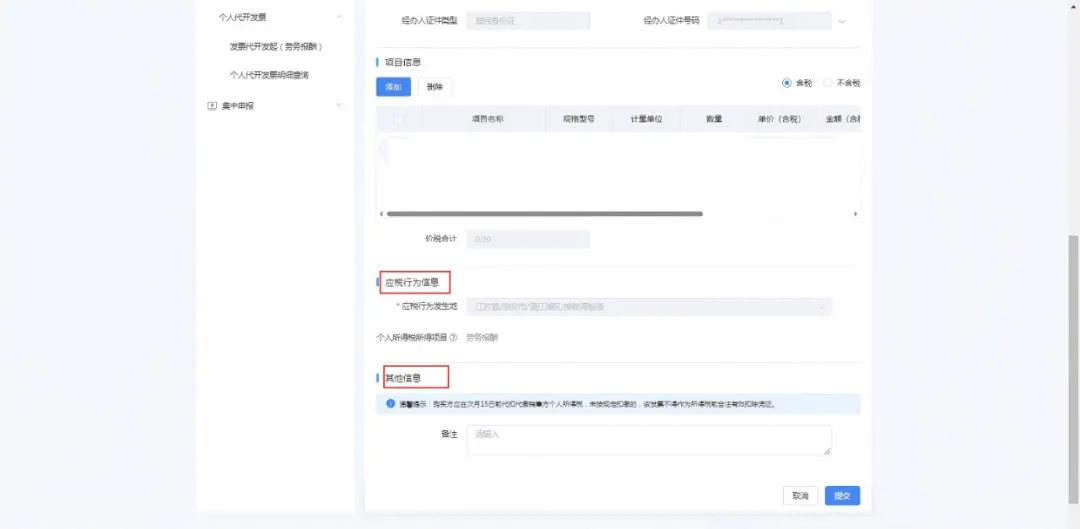The image size is (1080, 529).
Task: Click the 规格型号 column header
Action: click(579, 119)
